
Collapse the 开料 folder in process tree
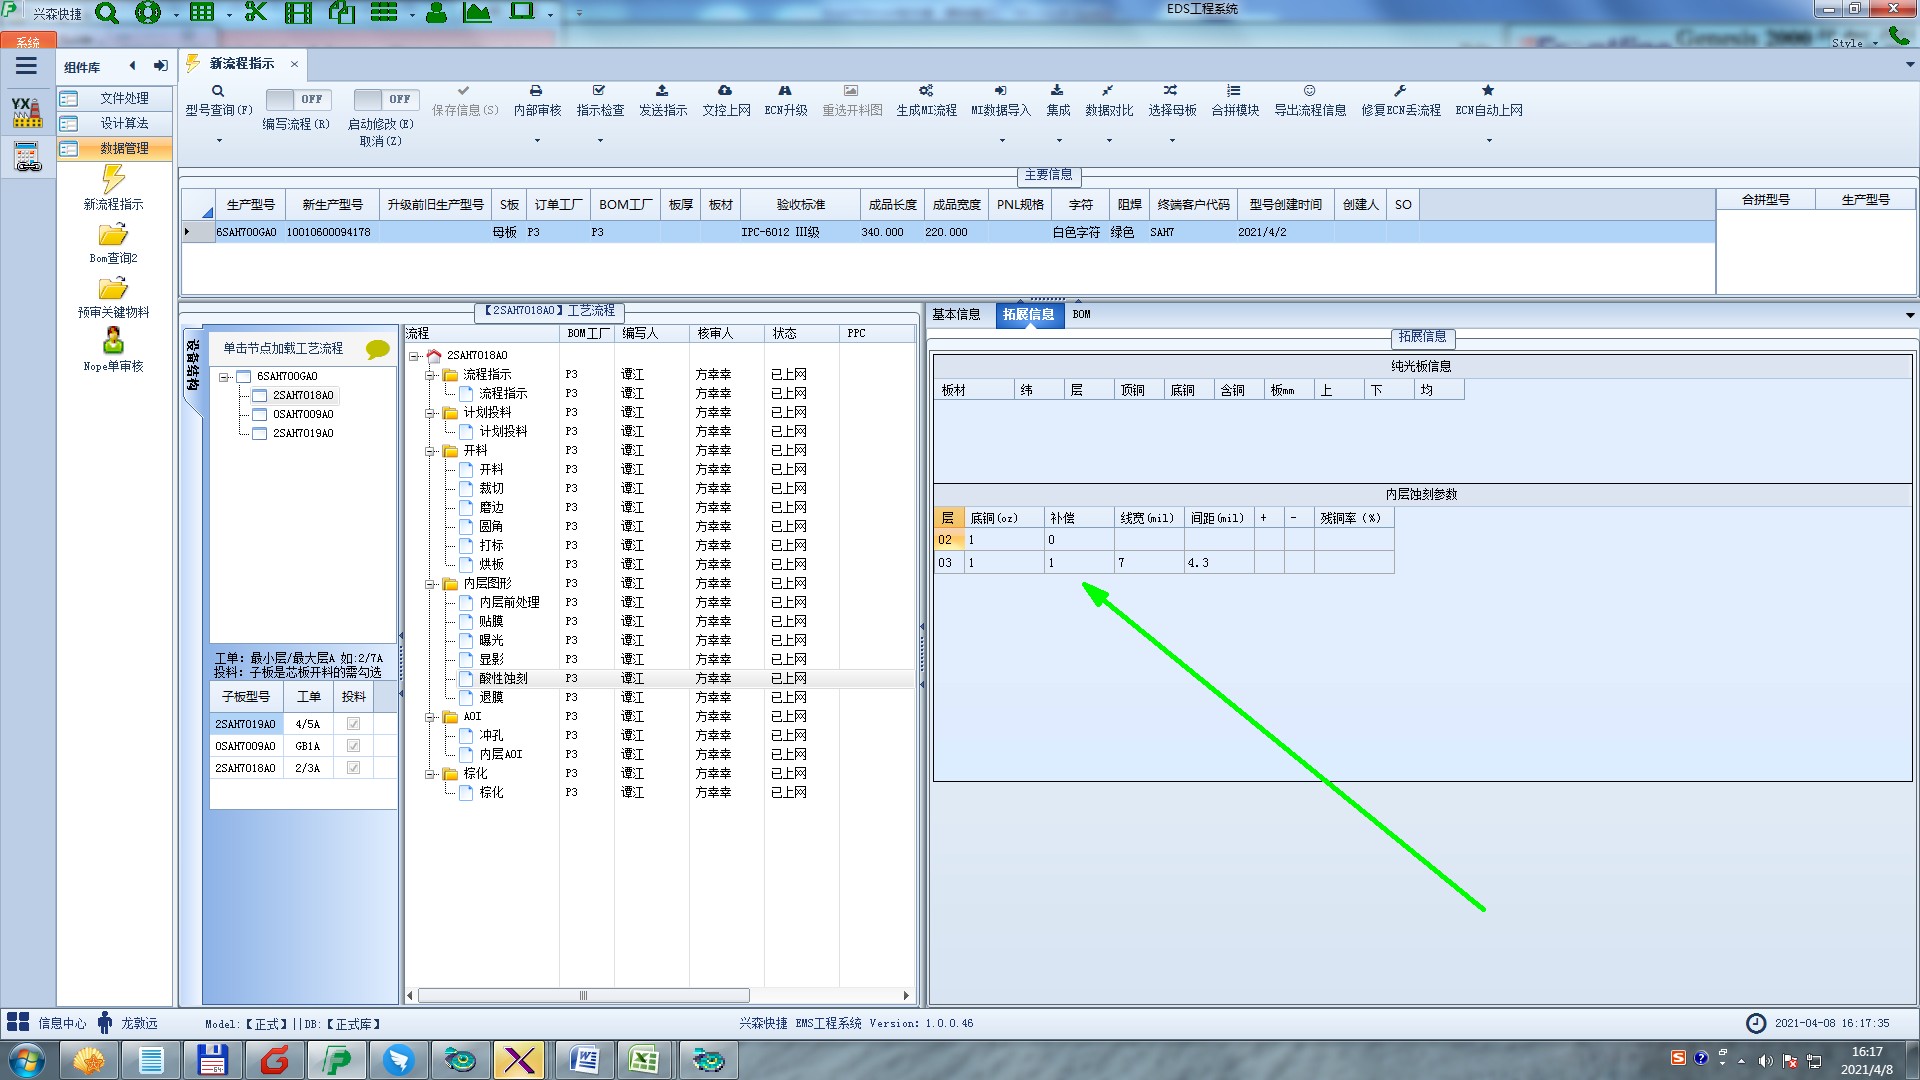430,451
